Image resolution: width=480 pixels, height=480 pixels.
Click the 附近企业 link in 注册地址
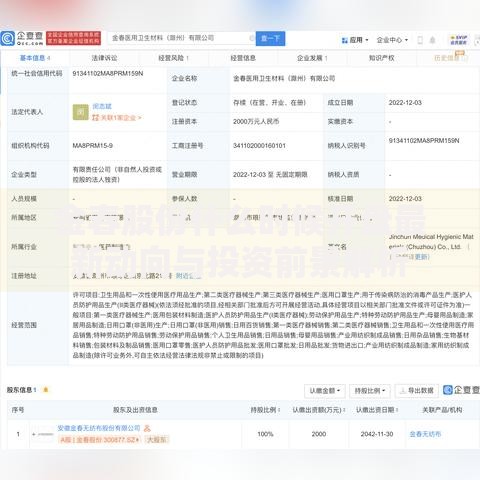pos(188,276)
